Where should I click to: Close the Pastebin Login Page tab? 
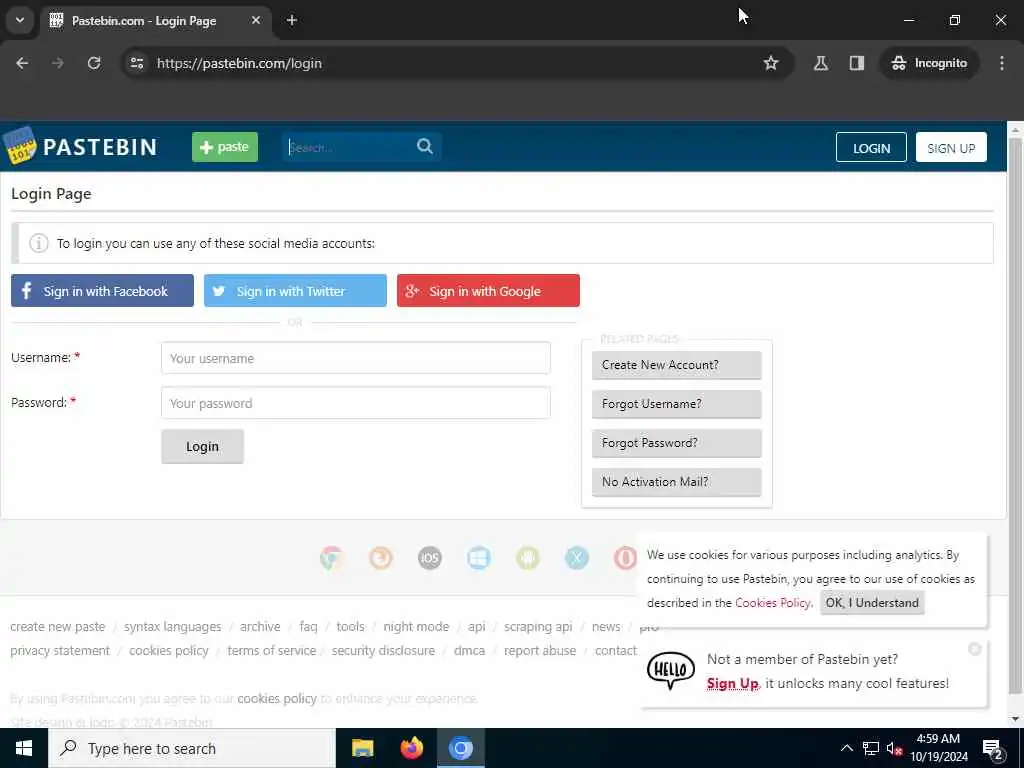(x=256, y=20)
